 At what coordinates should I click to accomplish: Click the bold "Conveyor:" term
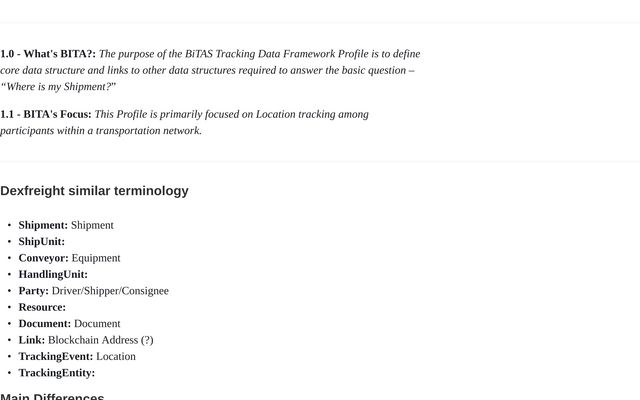pos(43,258)
